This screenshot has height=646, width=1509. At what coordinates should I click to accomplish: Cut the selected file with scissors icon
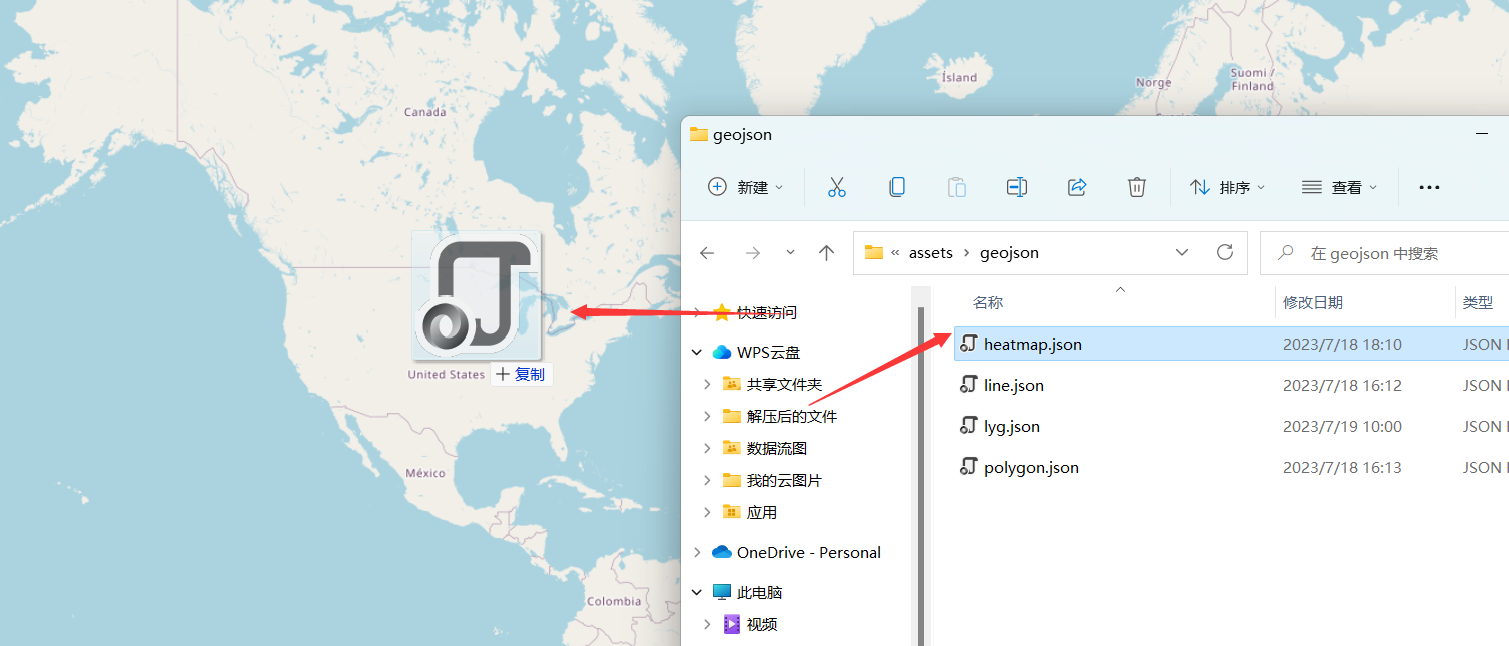tap(837, 187)
